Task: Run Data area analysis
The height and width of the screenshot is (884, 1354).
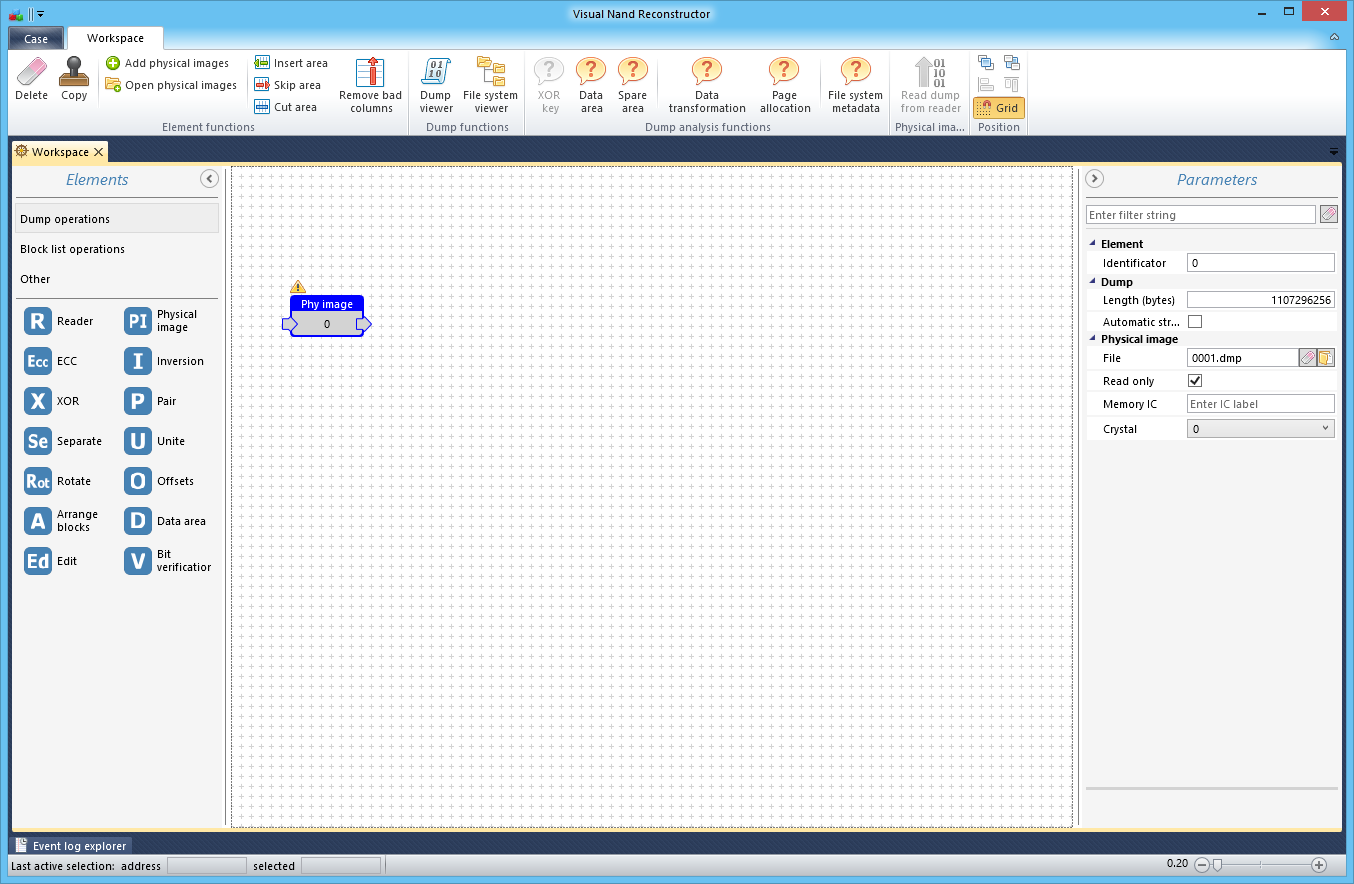Action: point(591,85)
